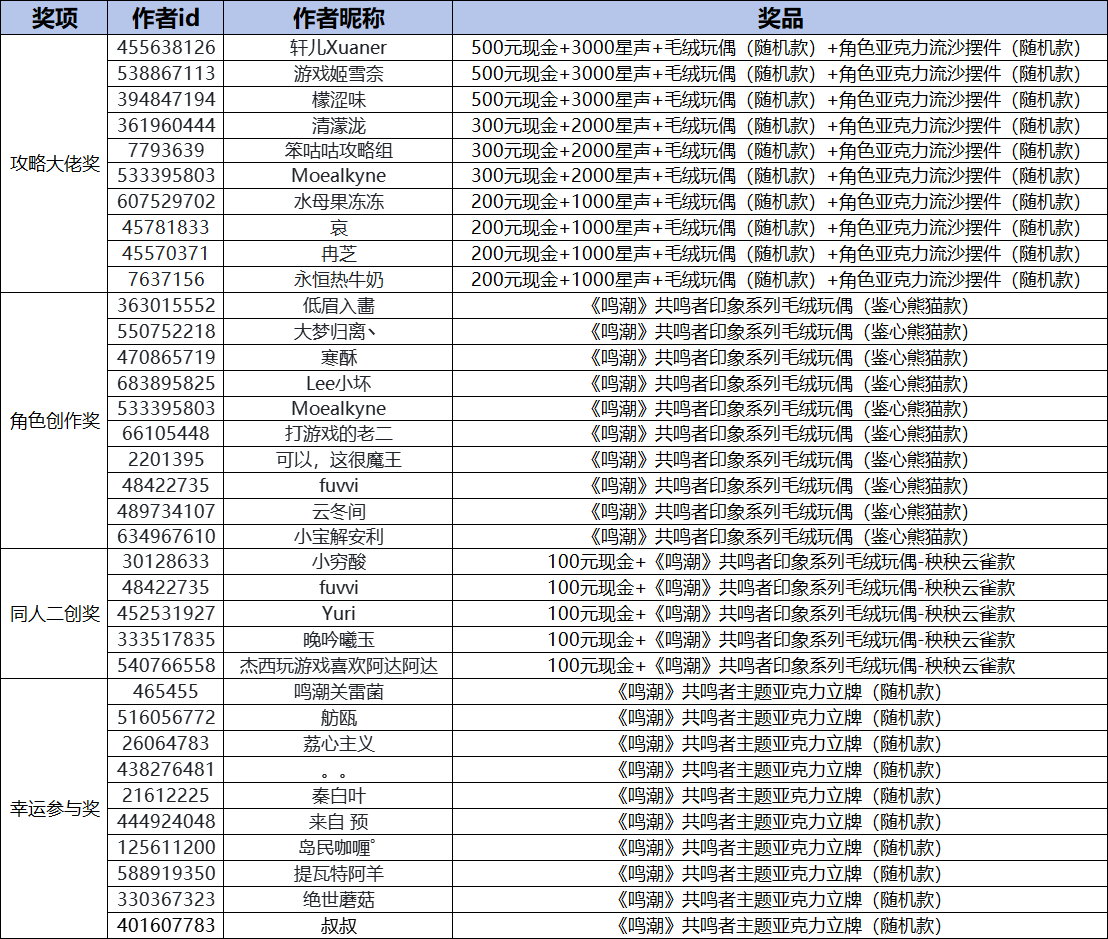Click author id 455638126
This screenshot has height=939, width=1108.
click(x=166, y=47)
